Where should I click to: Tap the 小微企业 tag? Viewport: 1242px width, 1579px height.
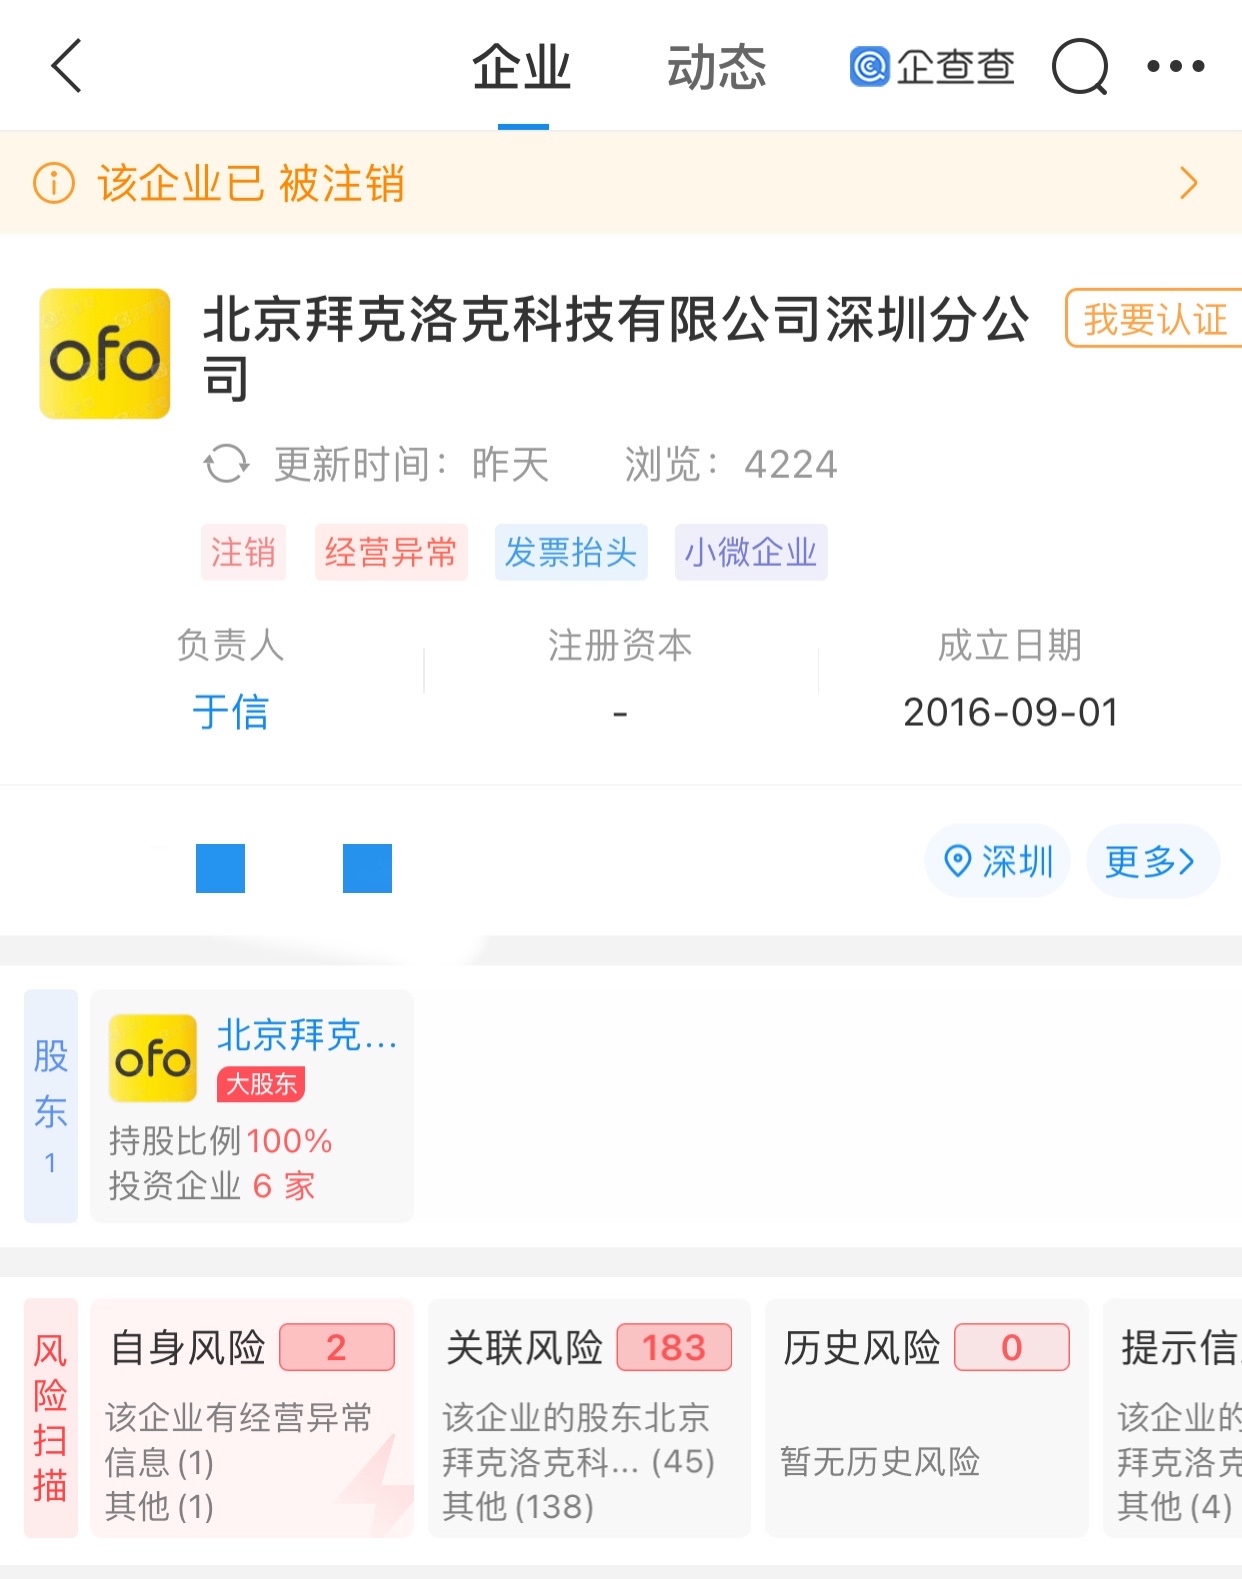(x=751, y=552)
